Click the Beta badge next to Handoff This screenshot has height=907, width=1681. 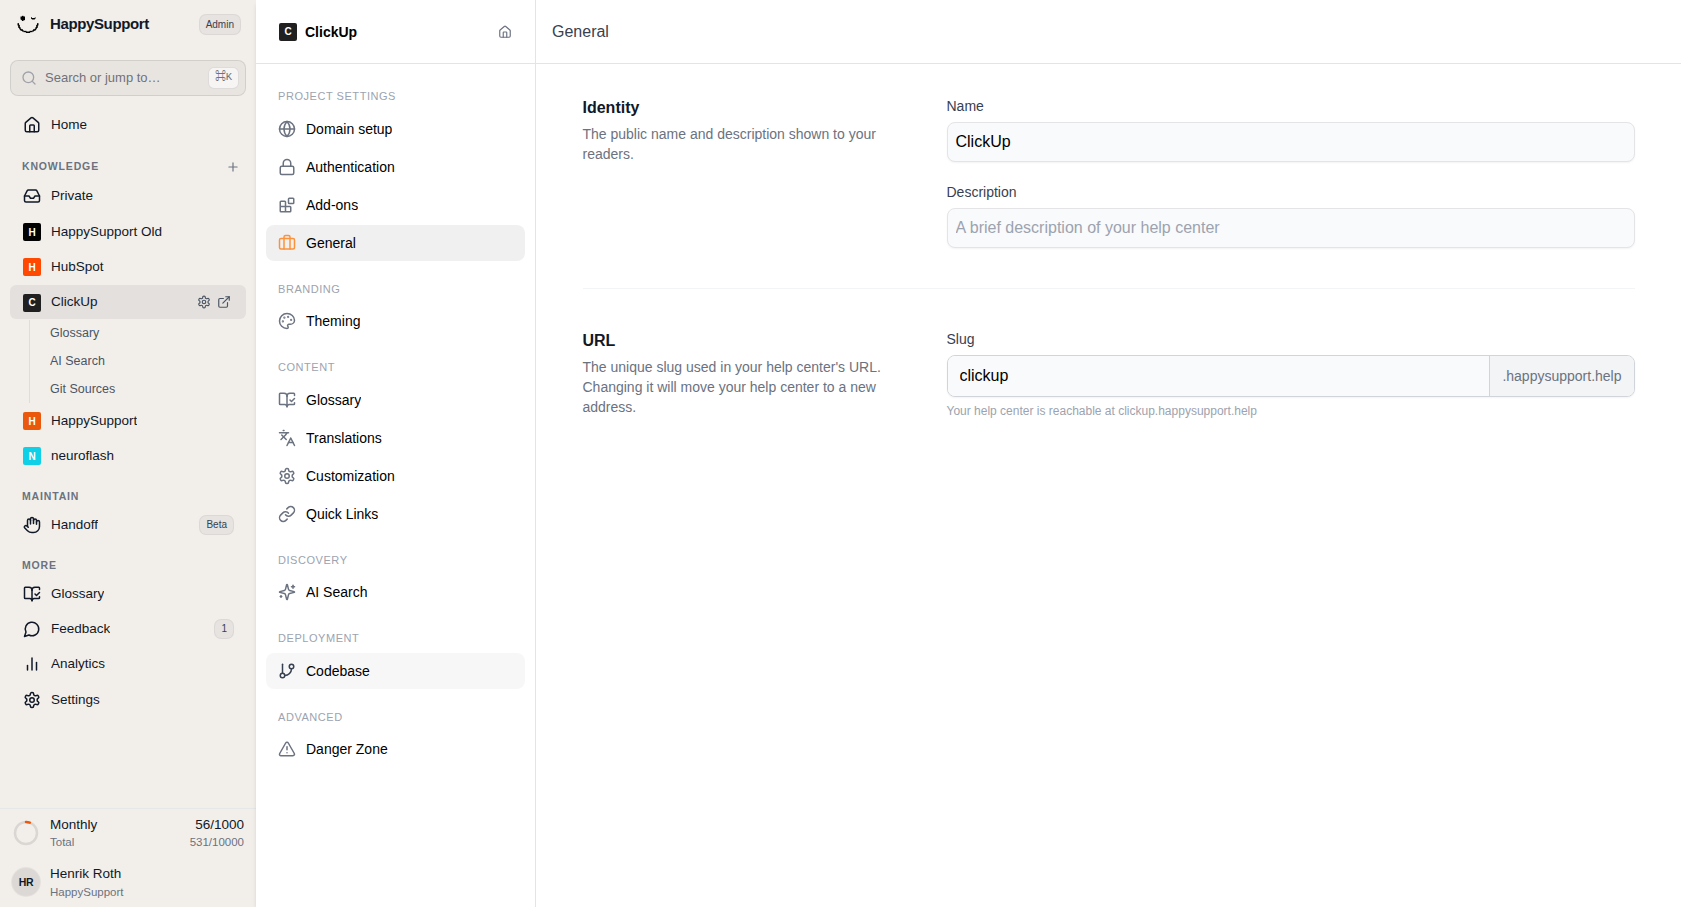point(217,525)
